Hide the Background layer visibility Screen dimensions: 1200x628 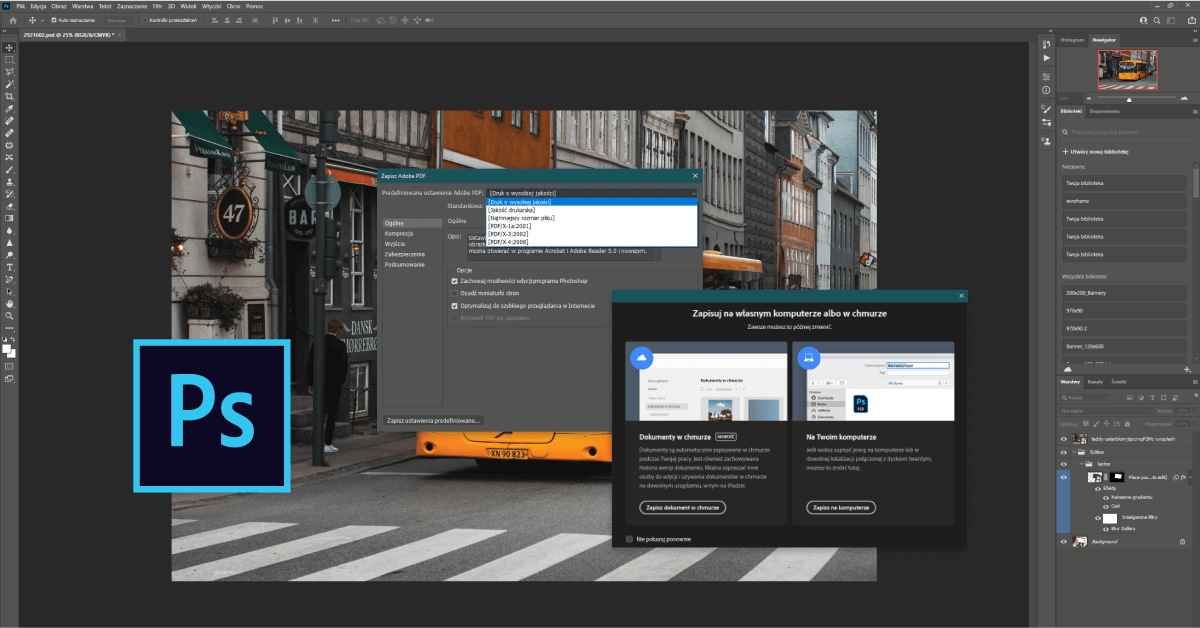1064,541
